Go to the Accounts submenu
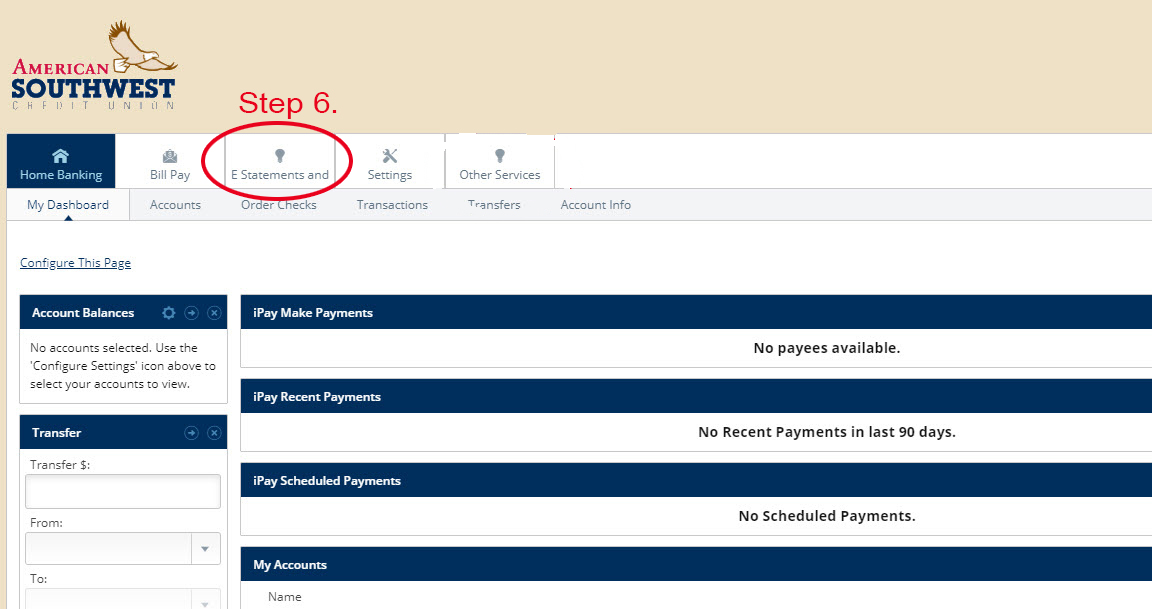1152x609 pixels. 175,205
